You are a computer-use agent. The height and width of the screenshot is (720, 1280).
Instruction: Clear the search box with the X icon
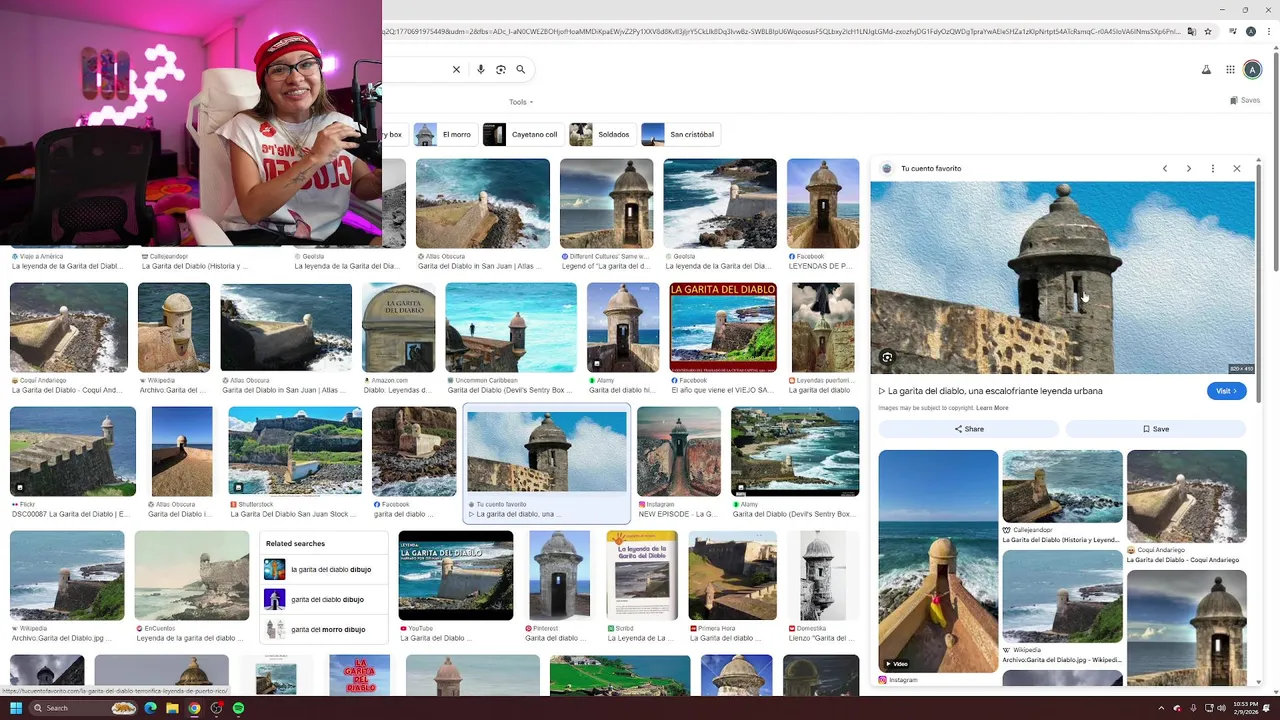coord(456,70)
